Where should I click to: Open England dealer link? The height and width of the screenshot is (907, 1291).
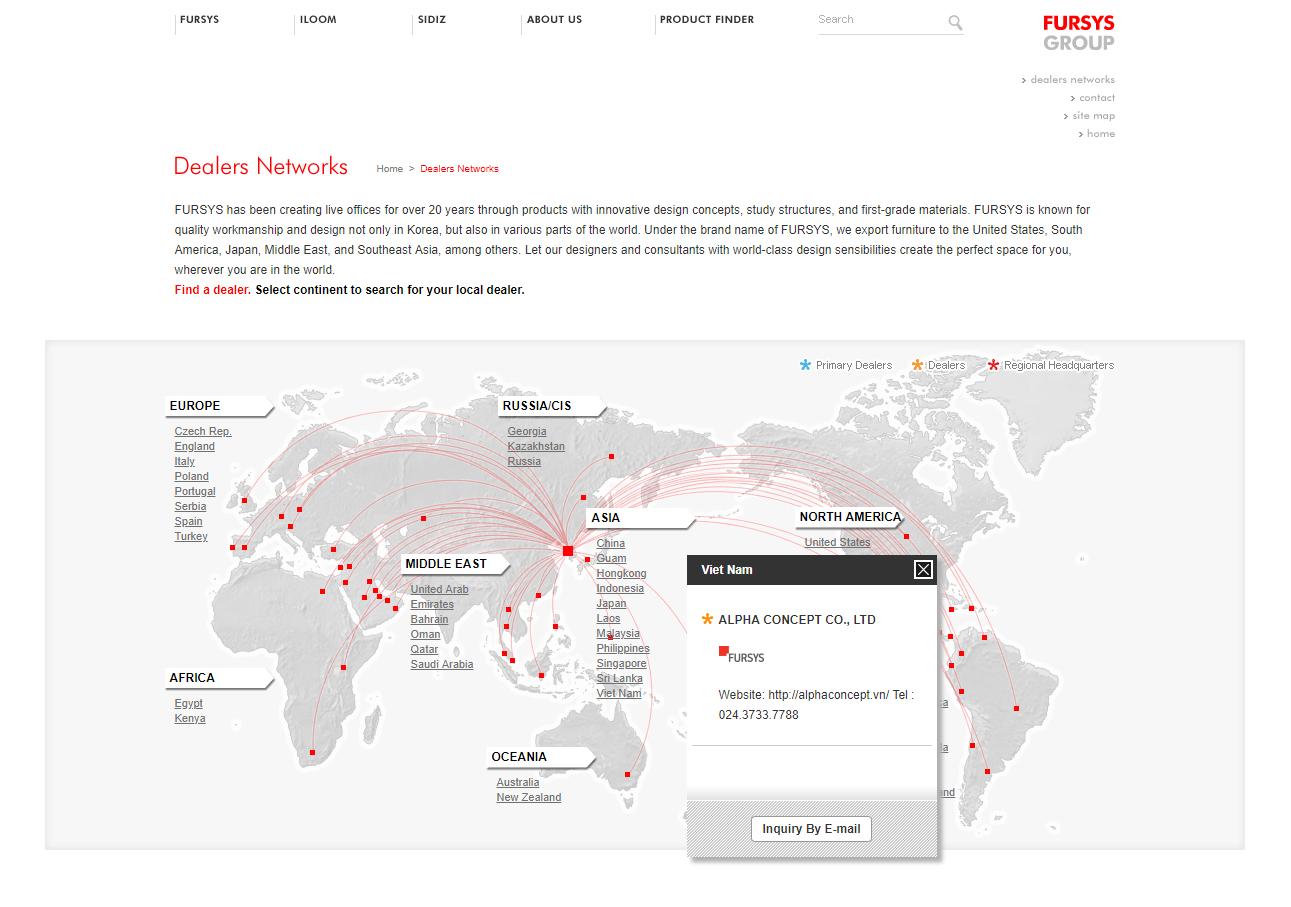(x=194, y=447)
